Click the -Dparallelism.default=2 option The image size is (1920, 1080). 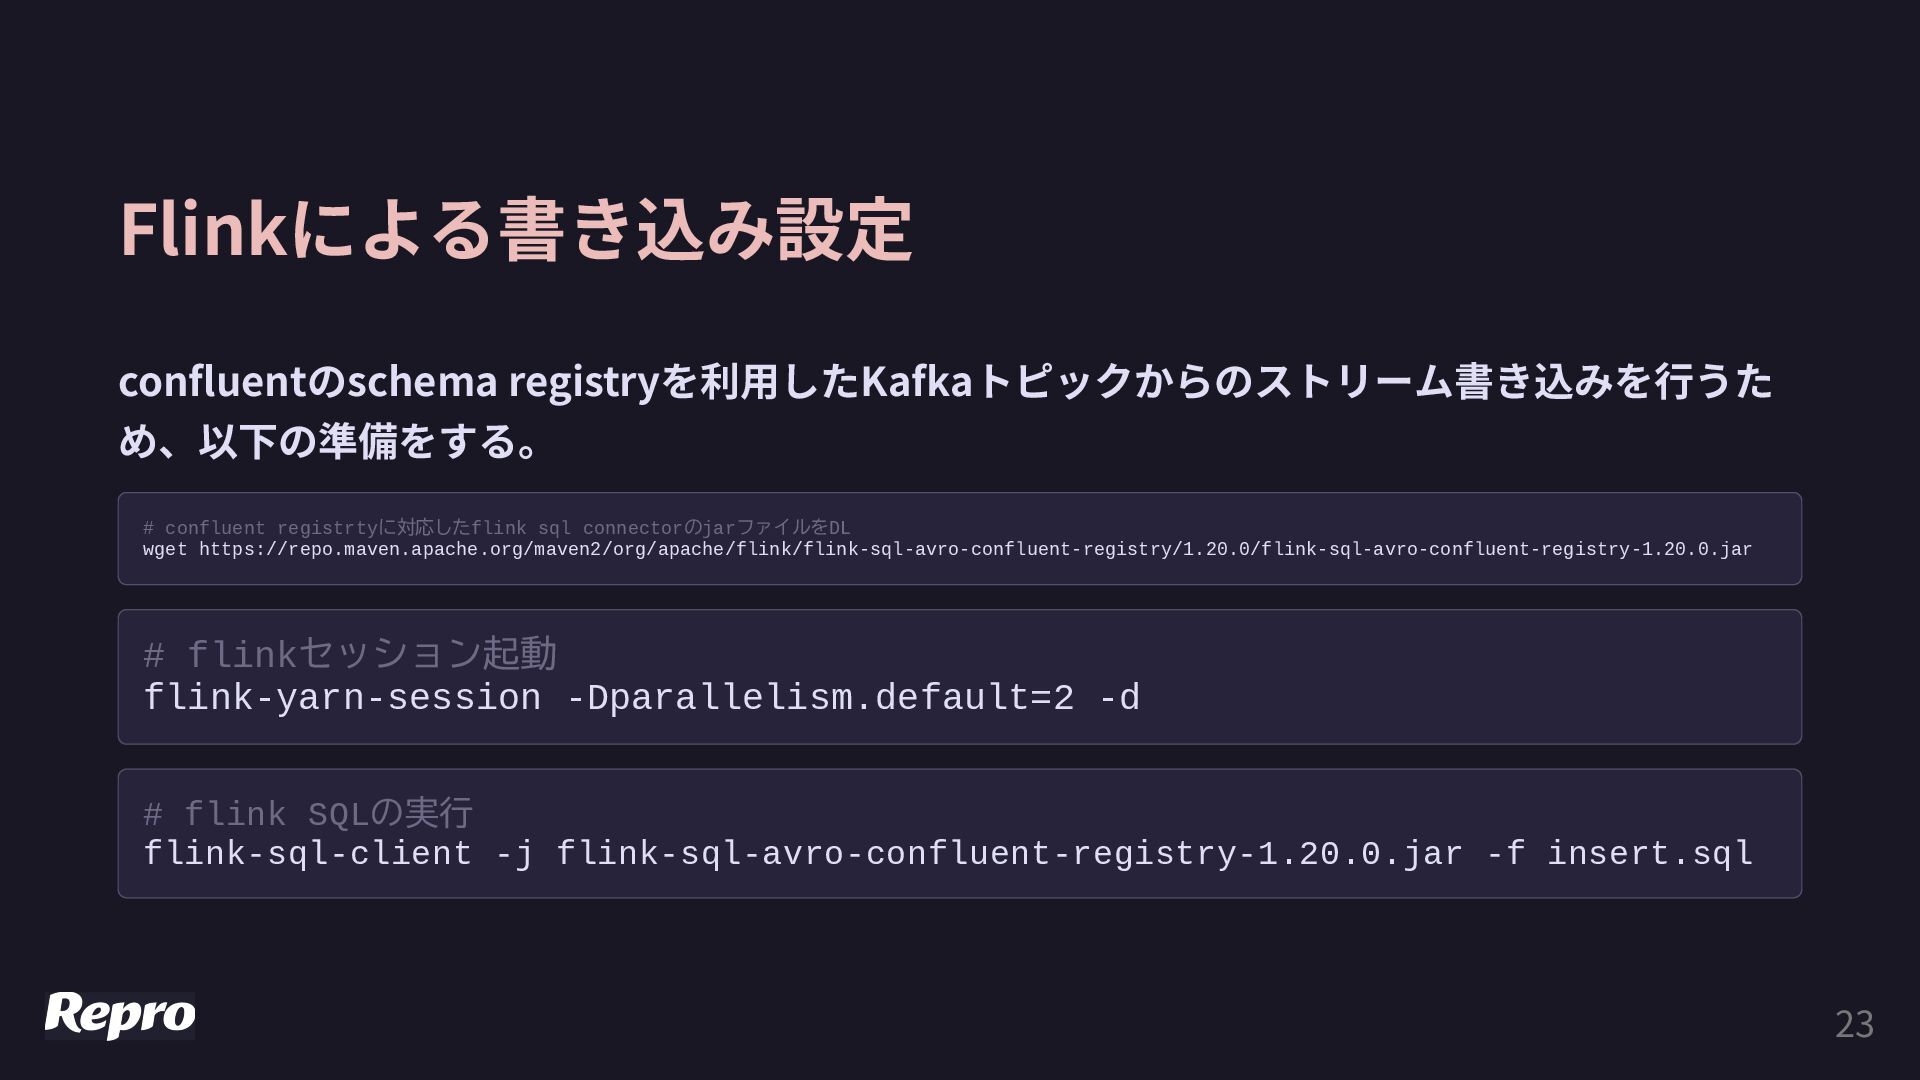(820, 698)
